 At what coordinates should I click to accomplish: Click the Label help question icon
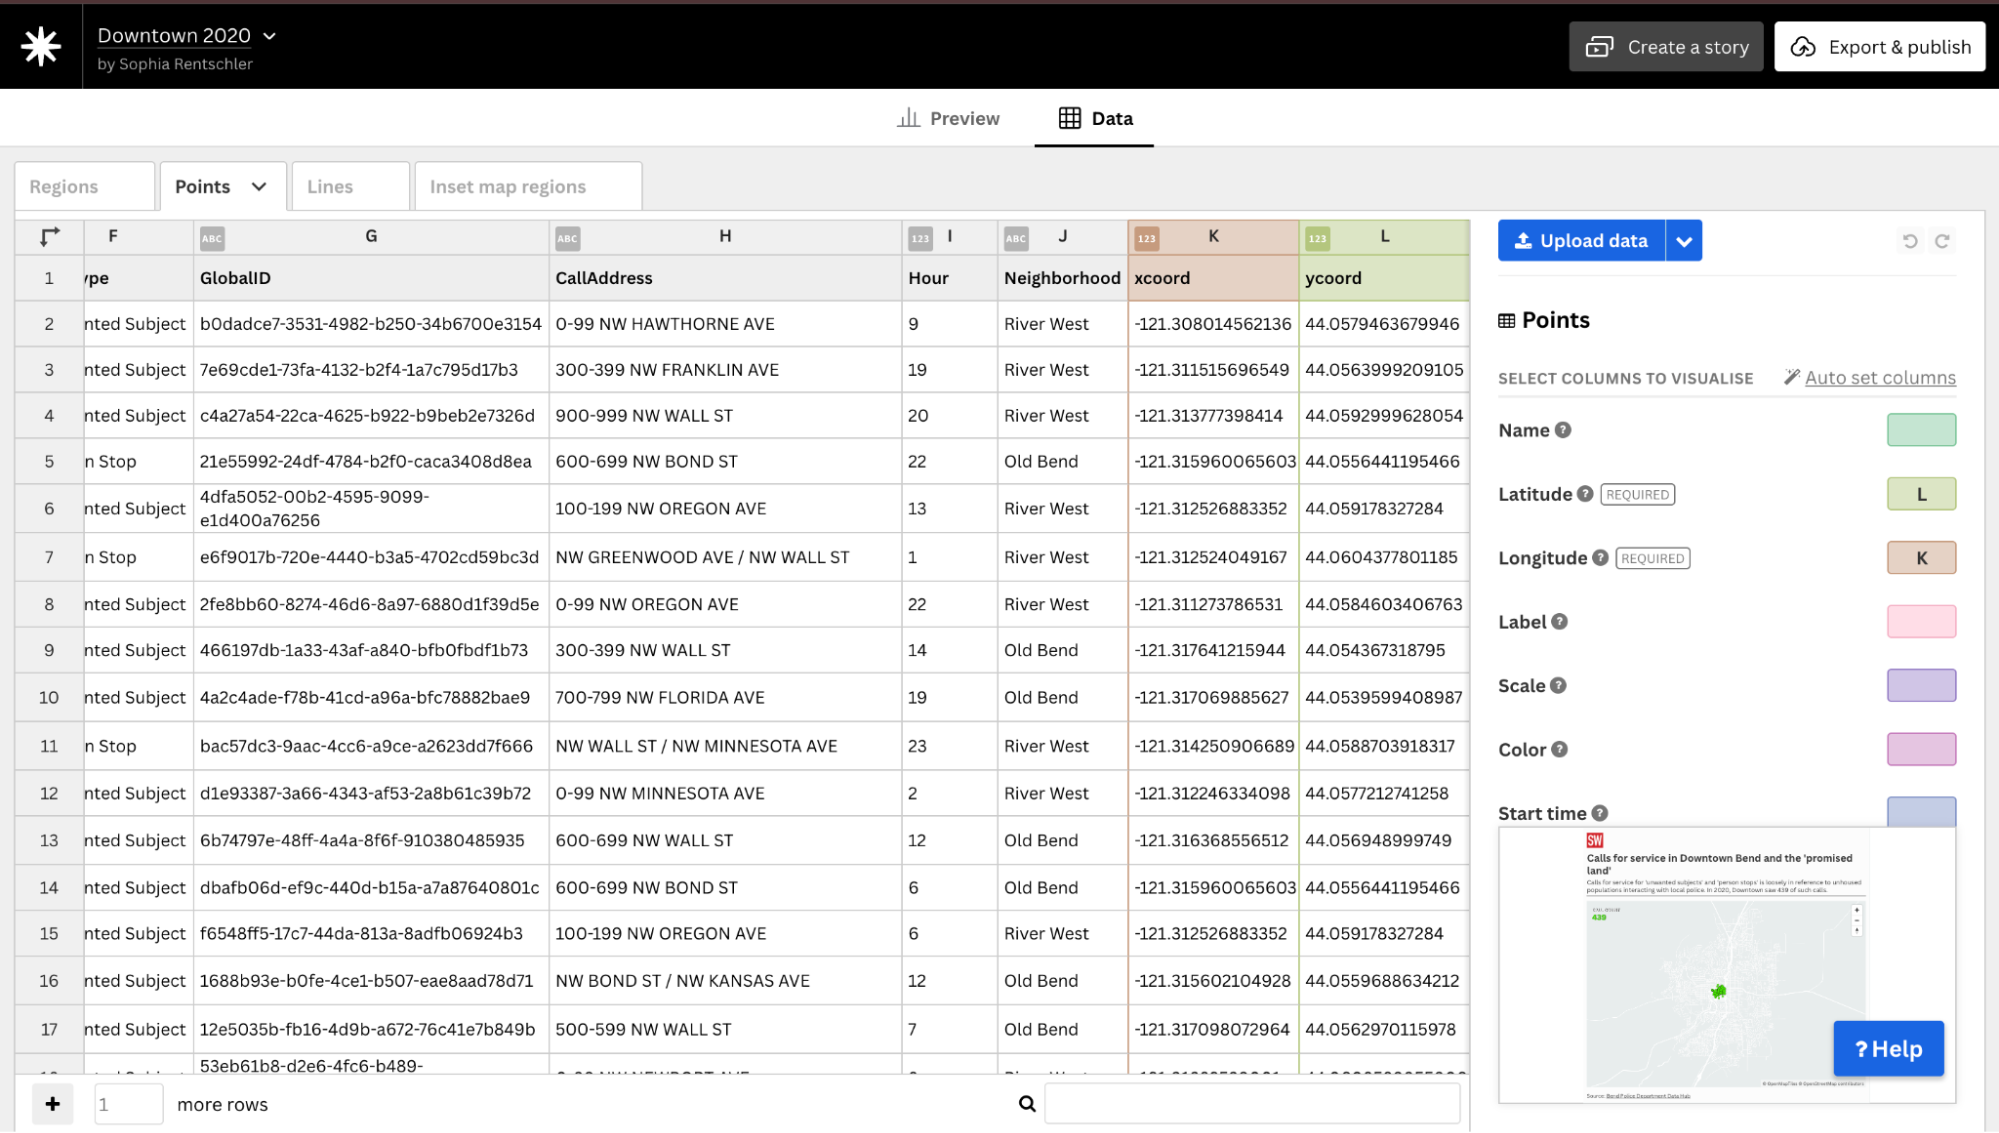tap(1559, 622)
